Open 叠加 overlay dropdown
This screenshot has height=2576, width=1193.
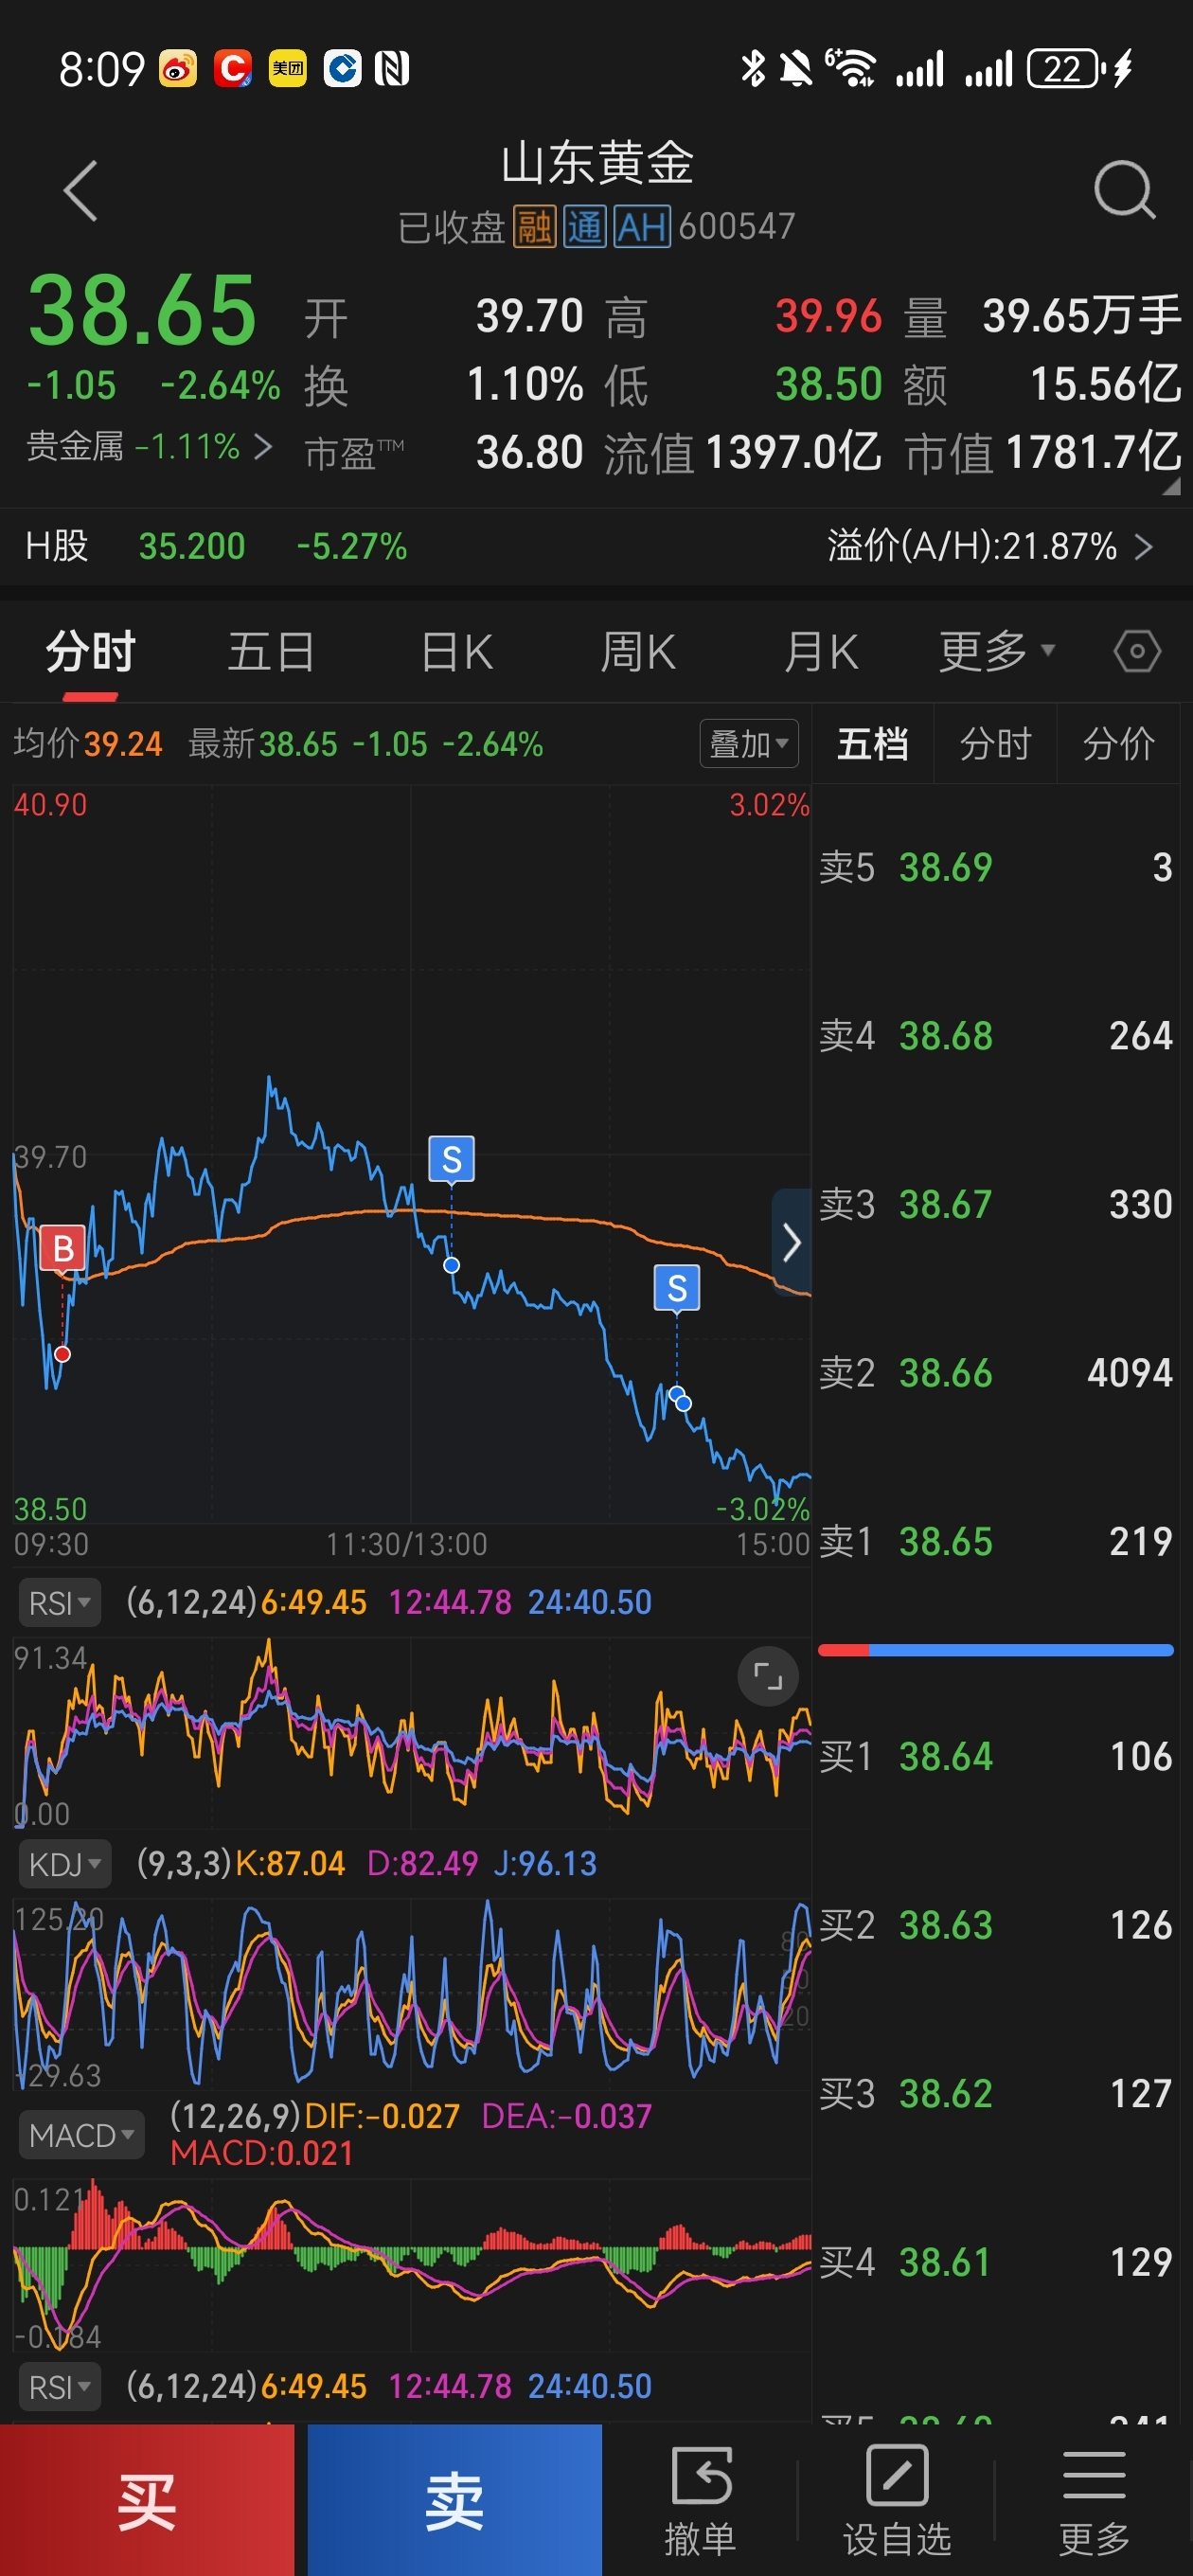(x=749, y=744)
